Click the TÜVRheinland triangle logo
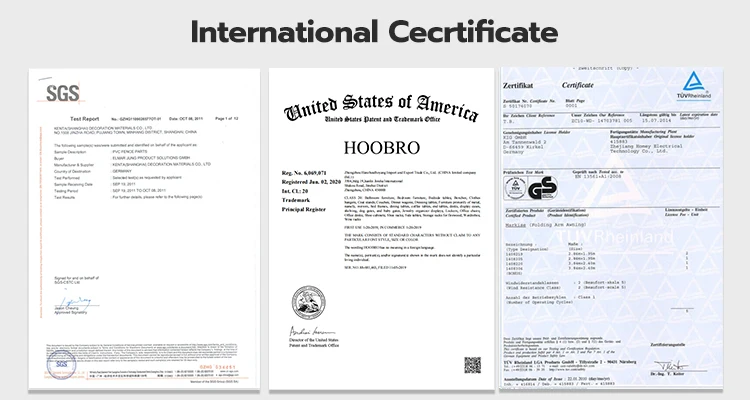This screenshot has width=750, height=400. coord(694,85)
